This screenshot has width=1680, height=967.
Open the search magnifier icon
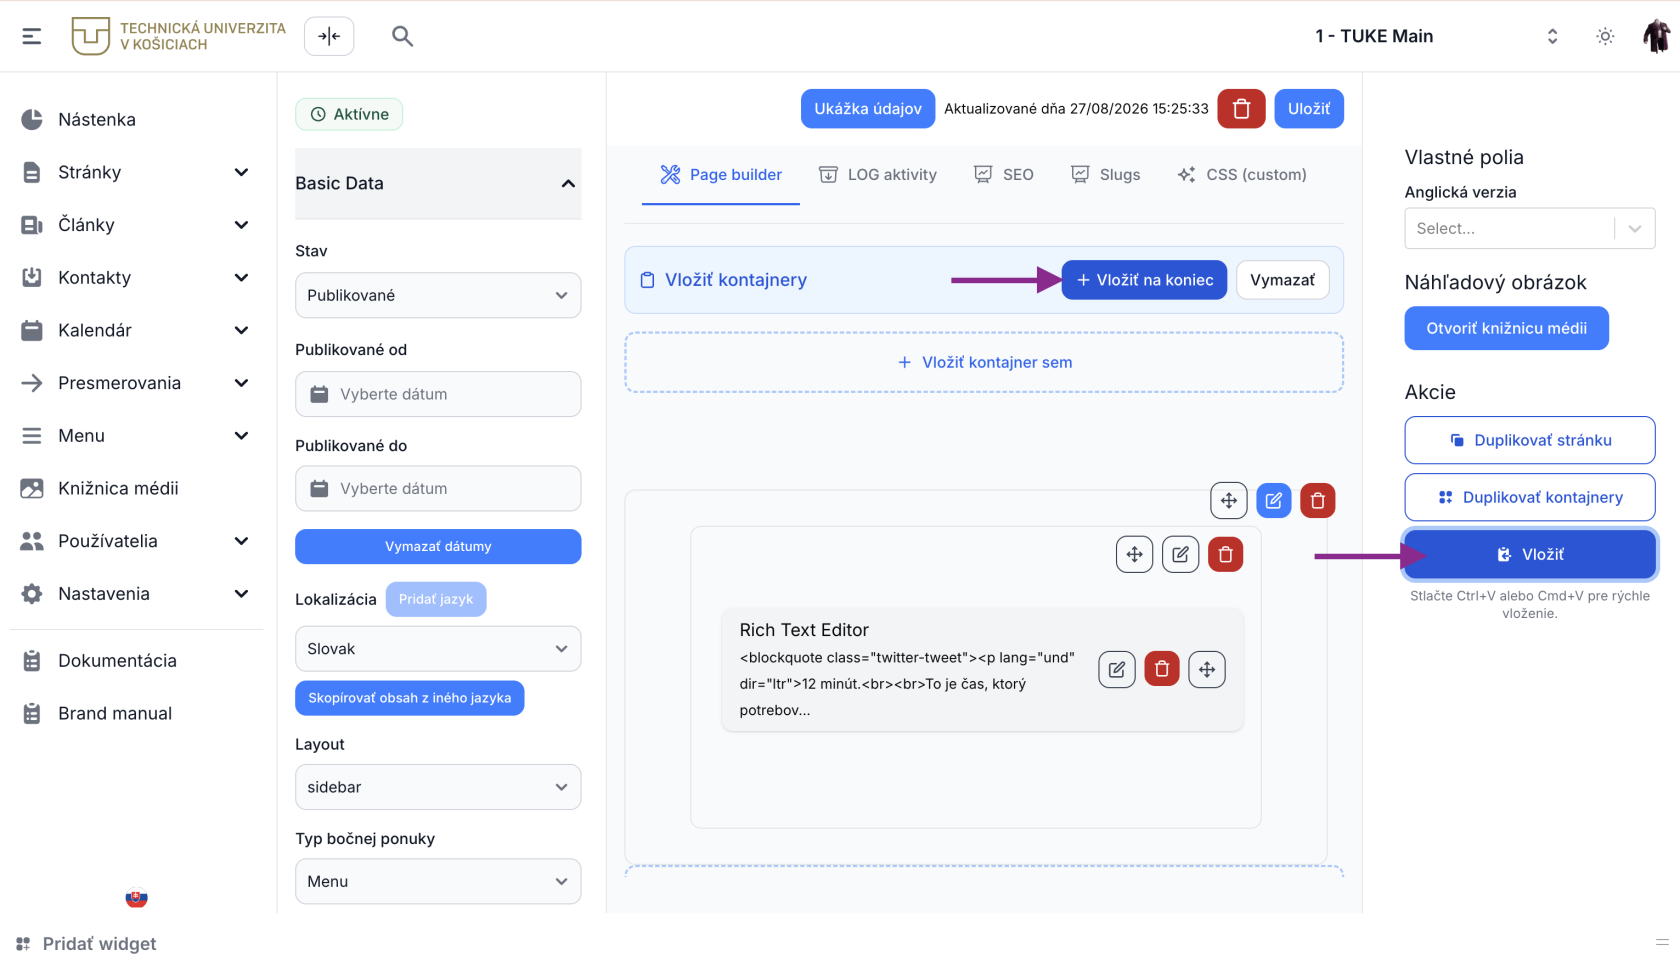402,36
